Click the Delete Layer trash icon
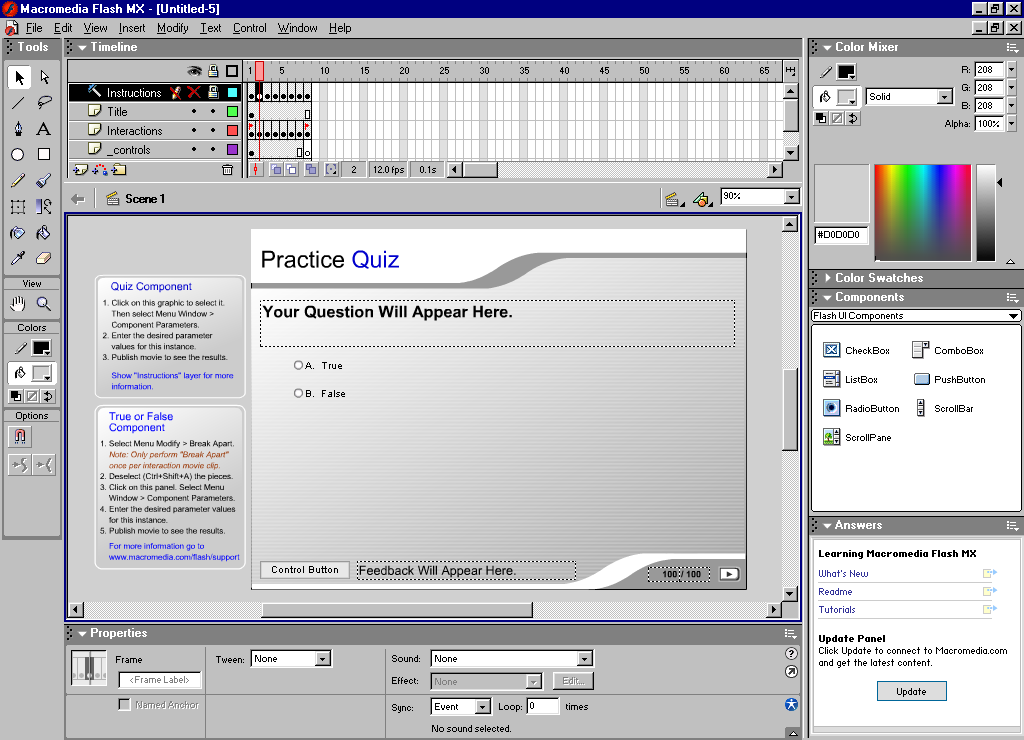Image resolution: width=1024 pixels, height=740 pixels. 227,170
